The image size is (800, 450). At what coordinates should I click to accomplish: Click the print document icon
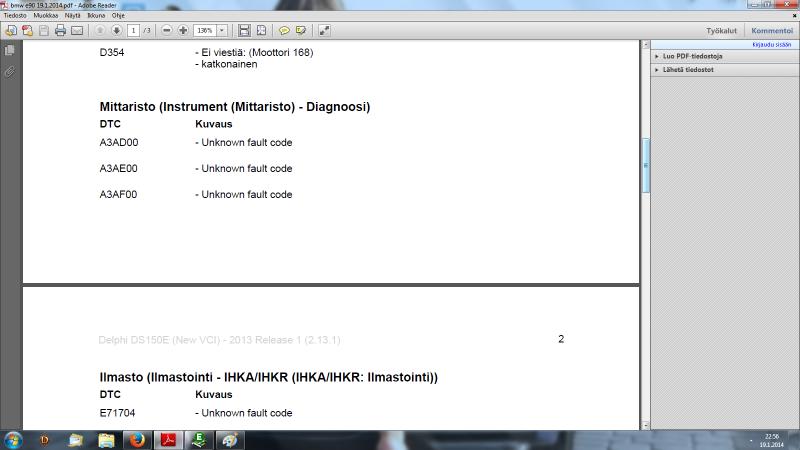click(x=60, y=31)
